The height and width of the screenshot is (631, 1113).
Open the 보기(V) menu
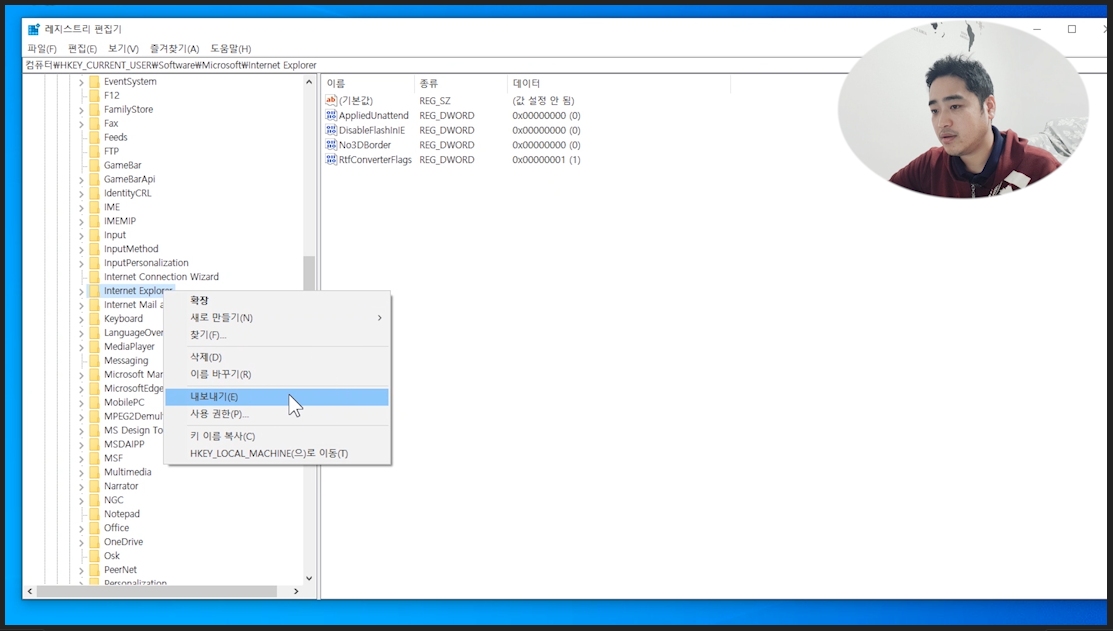124,48
